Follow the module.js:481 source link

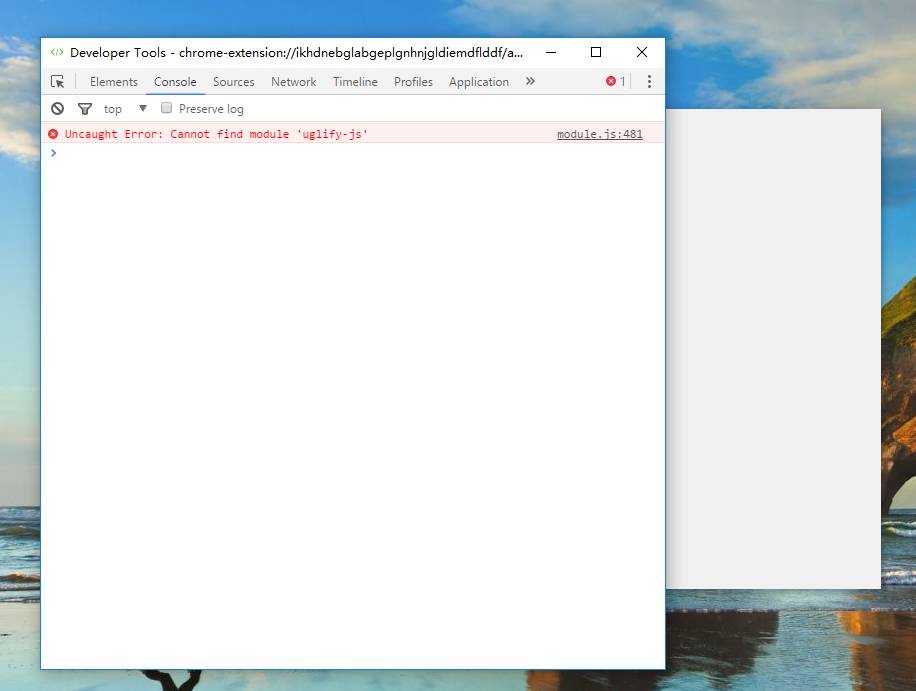[x=599, y=134]
